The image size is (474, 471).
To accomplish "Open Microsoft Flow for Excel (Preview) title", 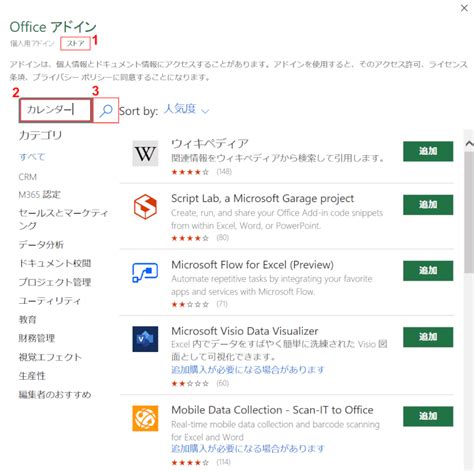I will tap(252, 265).
